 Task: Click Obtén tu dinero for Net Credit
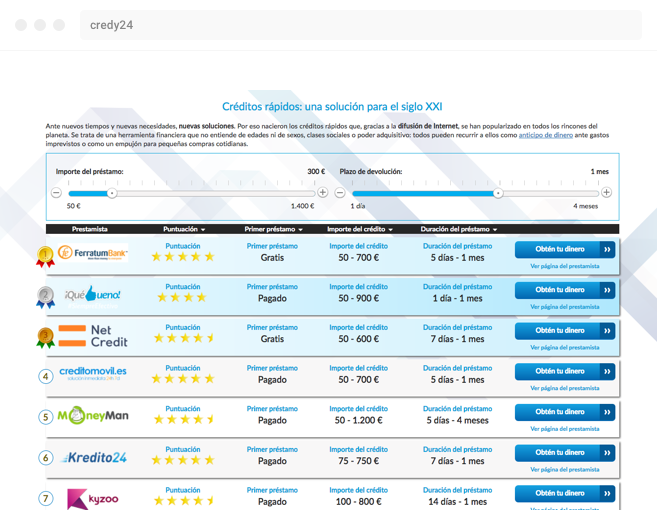tap(565, 331)
